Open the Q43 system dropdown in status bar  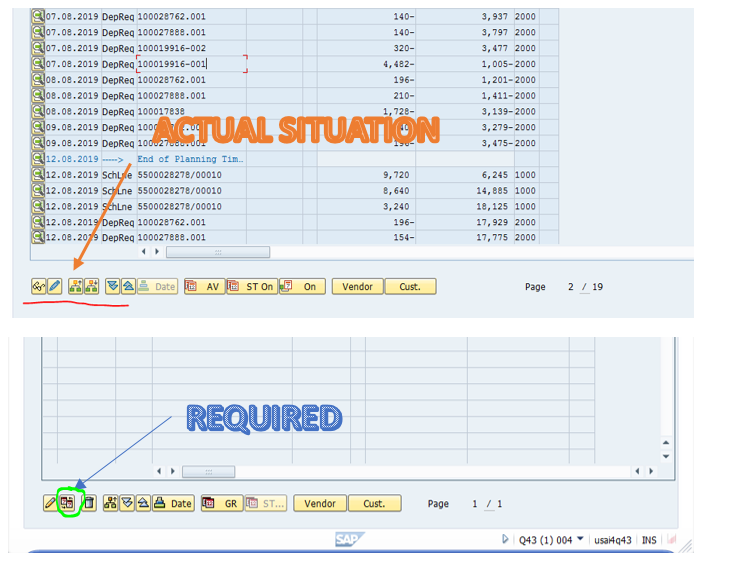tap(580, 540)
